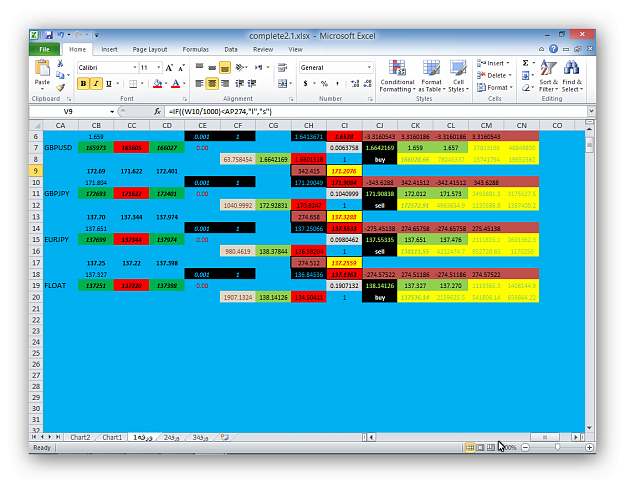Open the Calibri font name dropdown

134,67
